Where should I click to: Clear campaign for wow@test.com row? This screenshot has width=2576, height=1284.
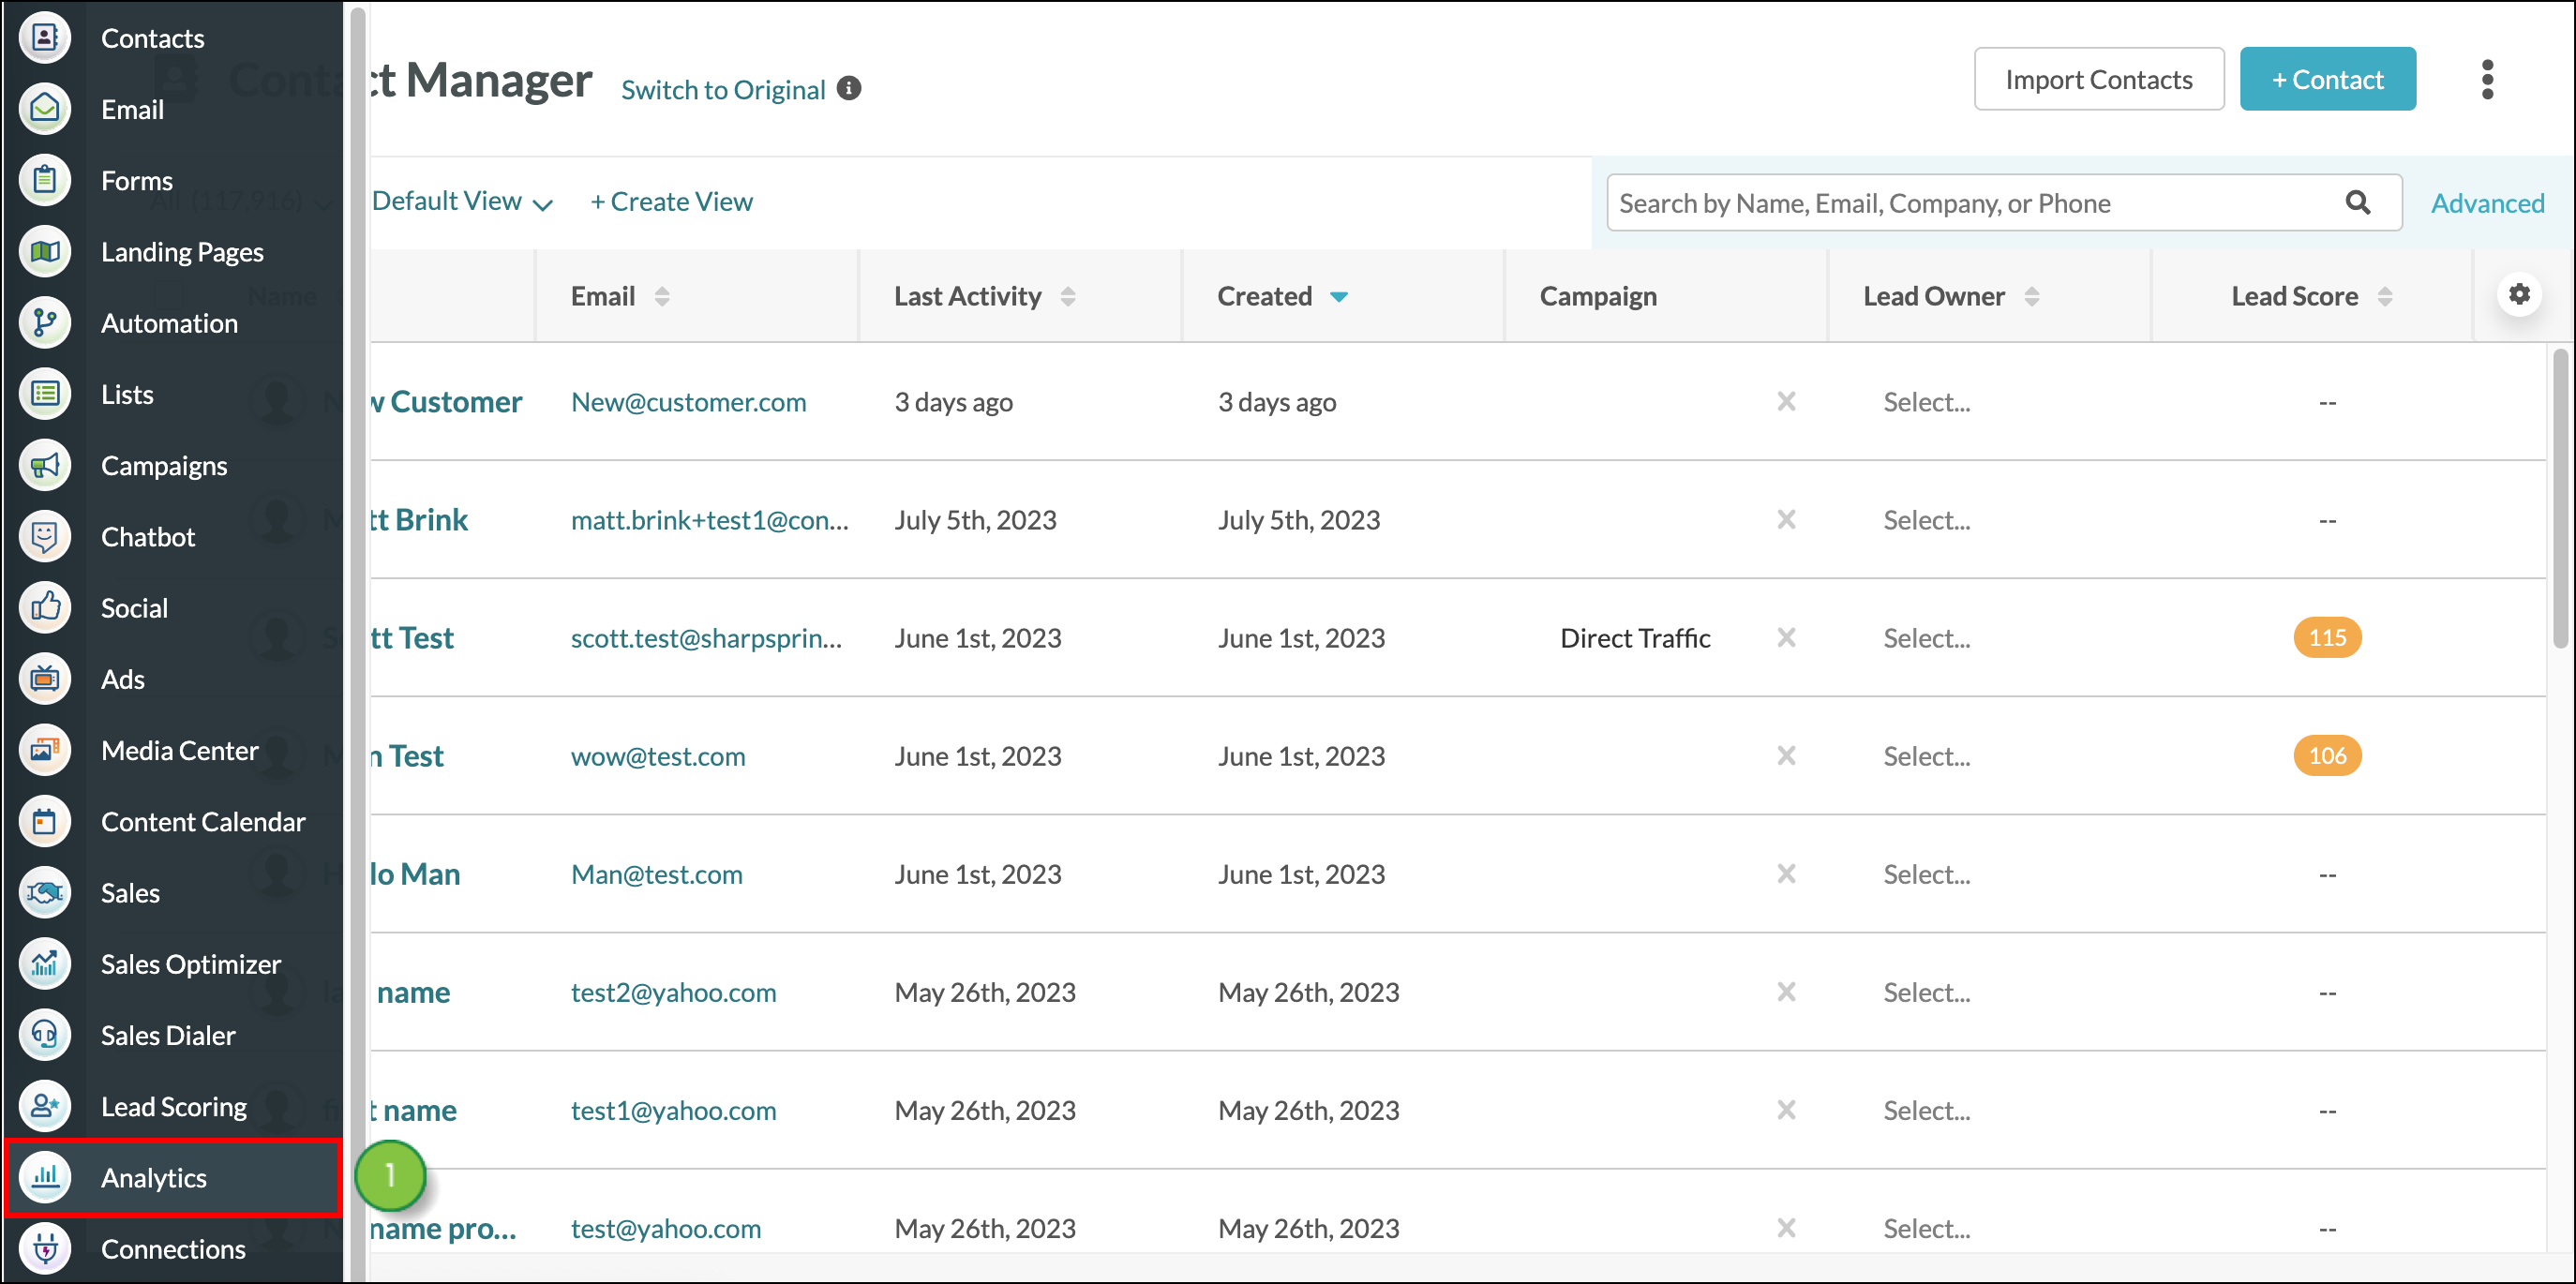pos(1786,756)
